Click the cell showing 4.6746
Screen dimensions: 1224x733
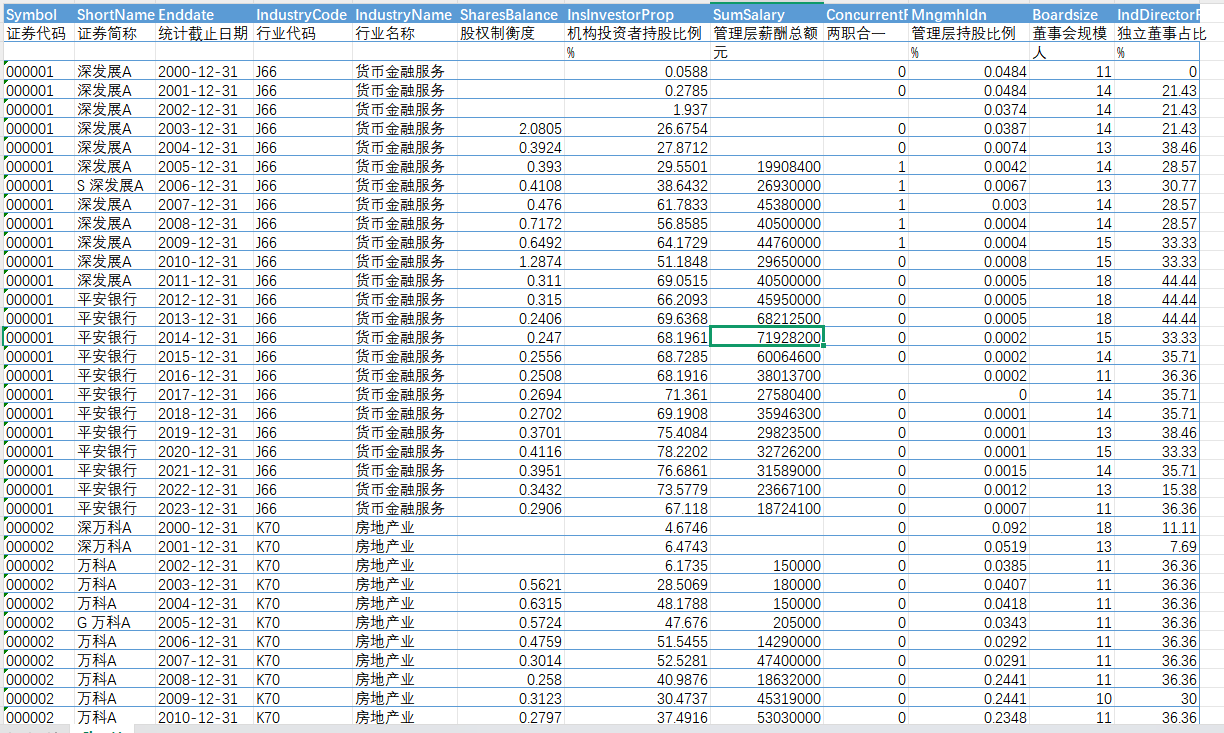coord(637,527)
